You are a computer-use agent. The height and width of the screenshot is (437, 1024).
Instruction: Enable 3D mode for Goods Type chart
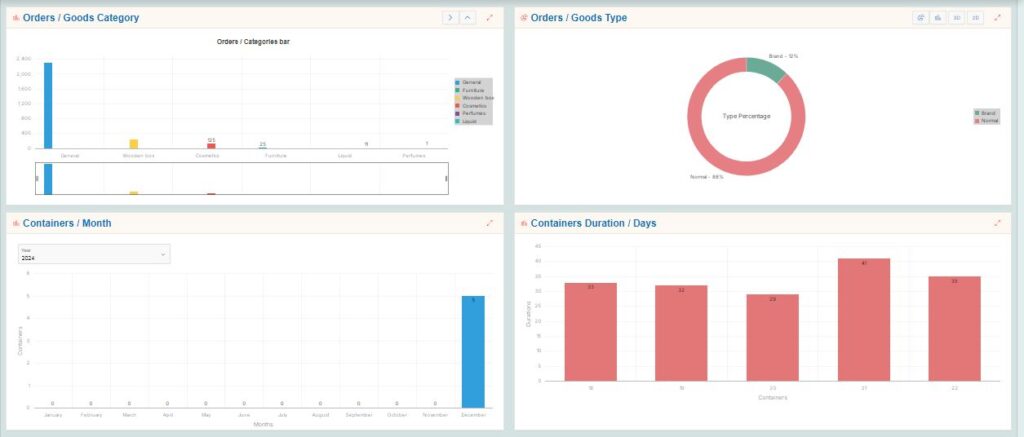957,18
